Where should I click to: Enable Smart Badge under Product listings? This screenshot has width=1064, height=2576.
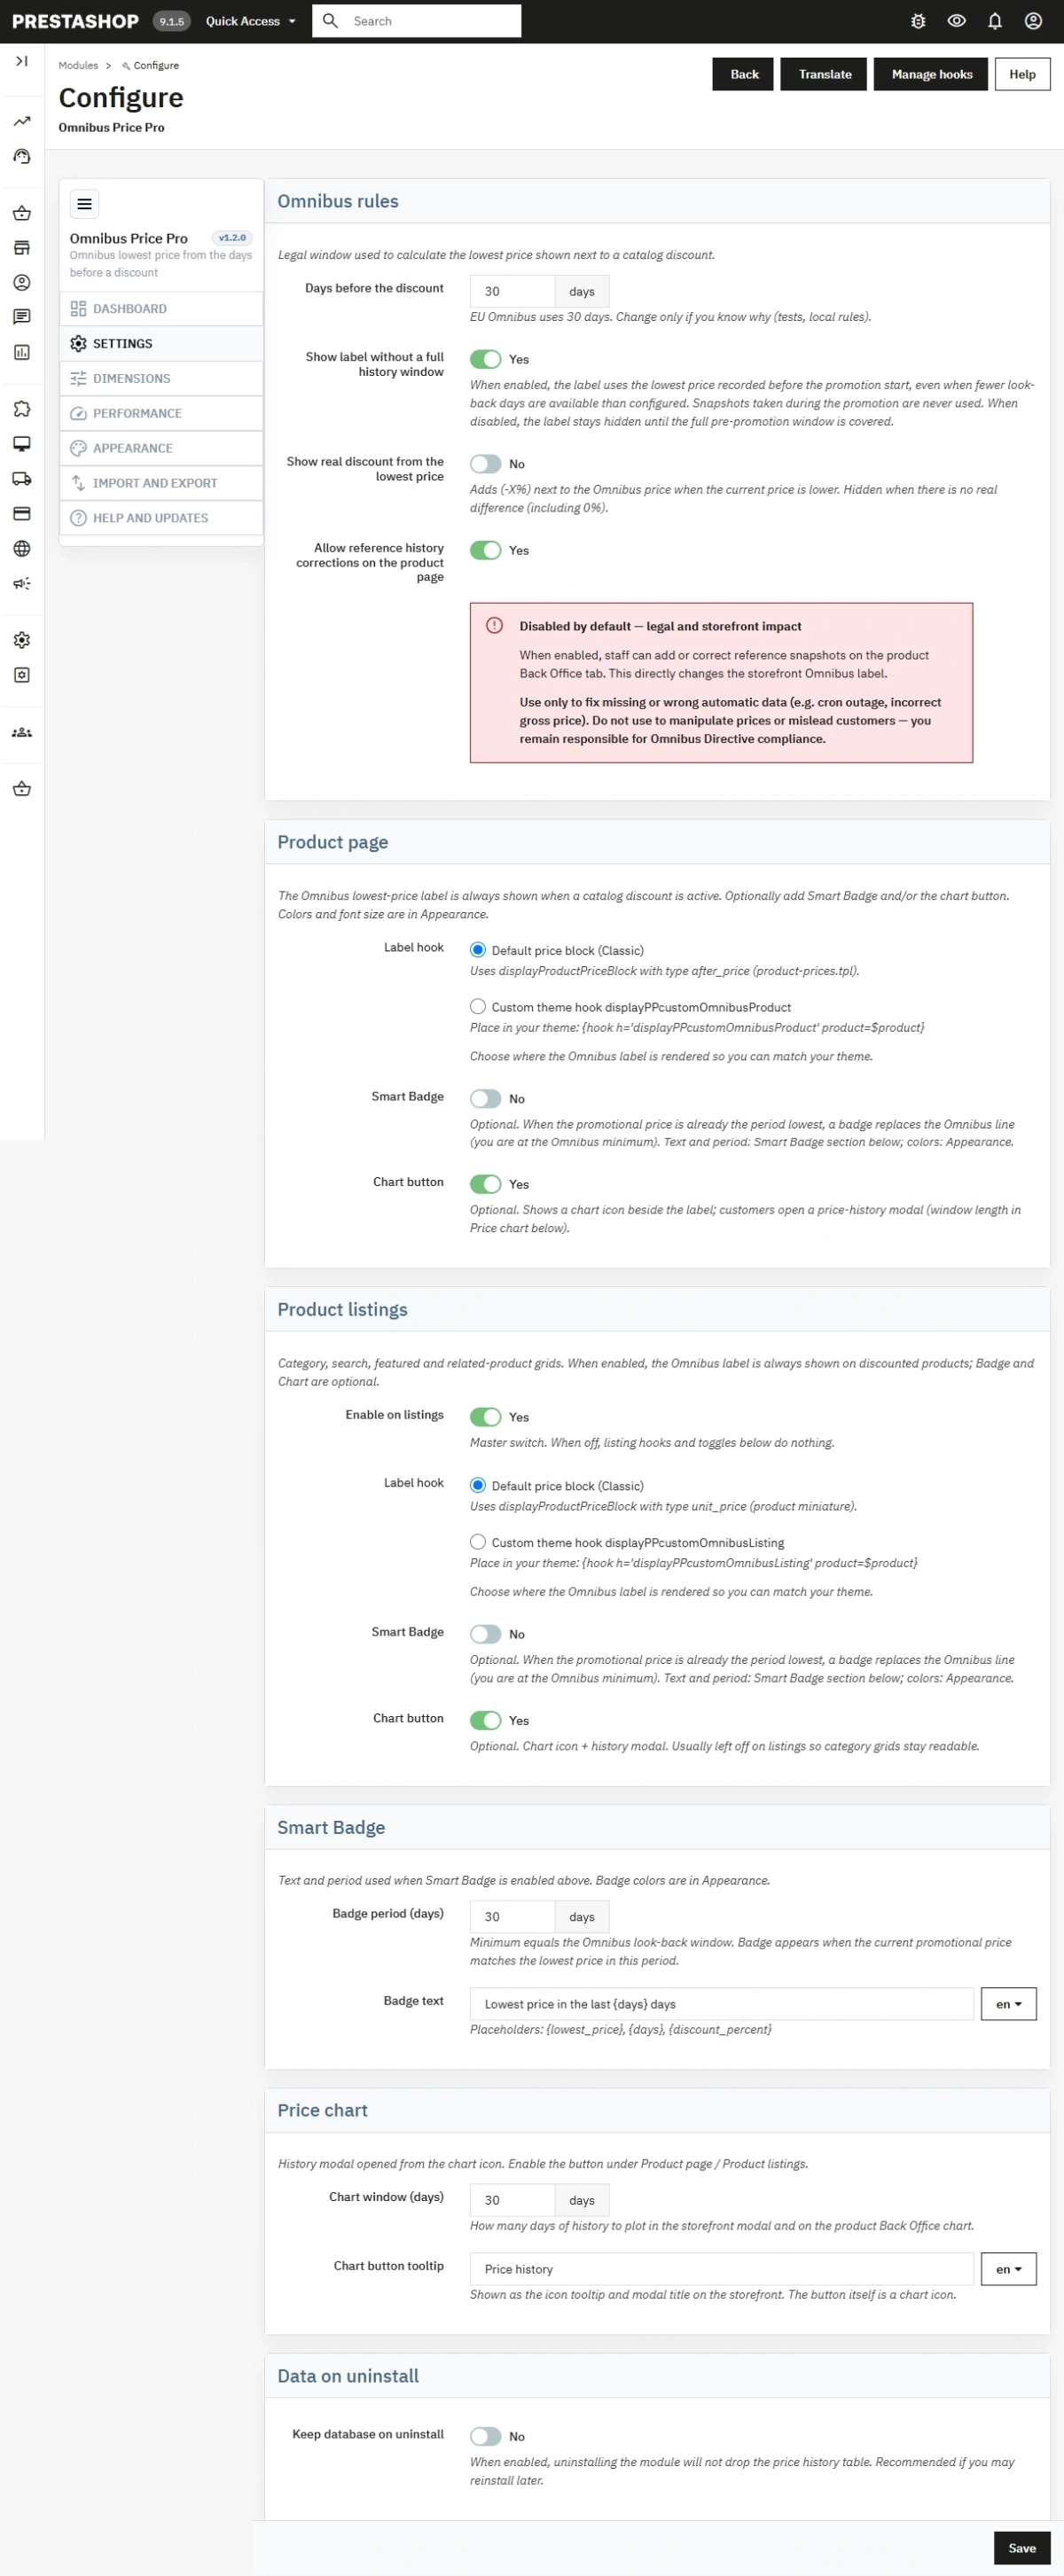pyautogui.click(x=485, y=1634)
